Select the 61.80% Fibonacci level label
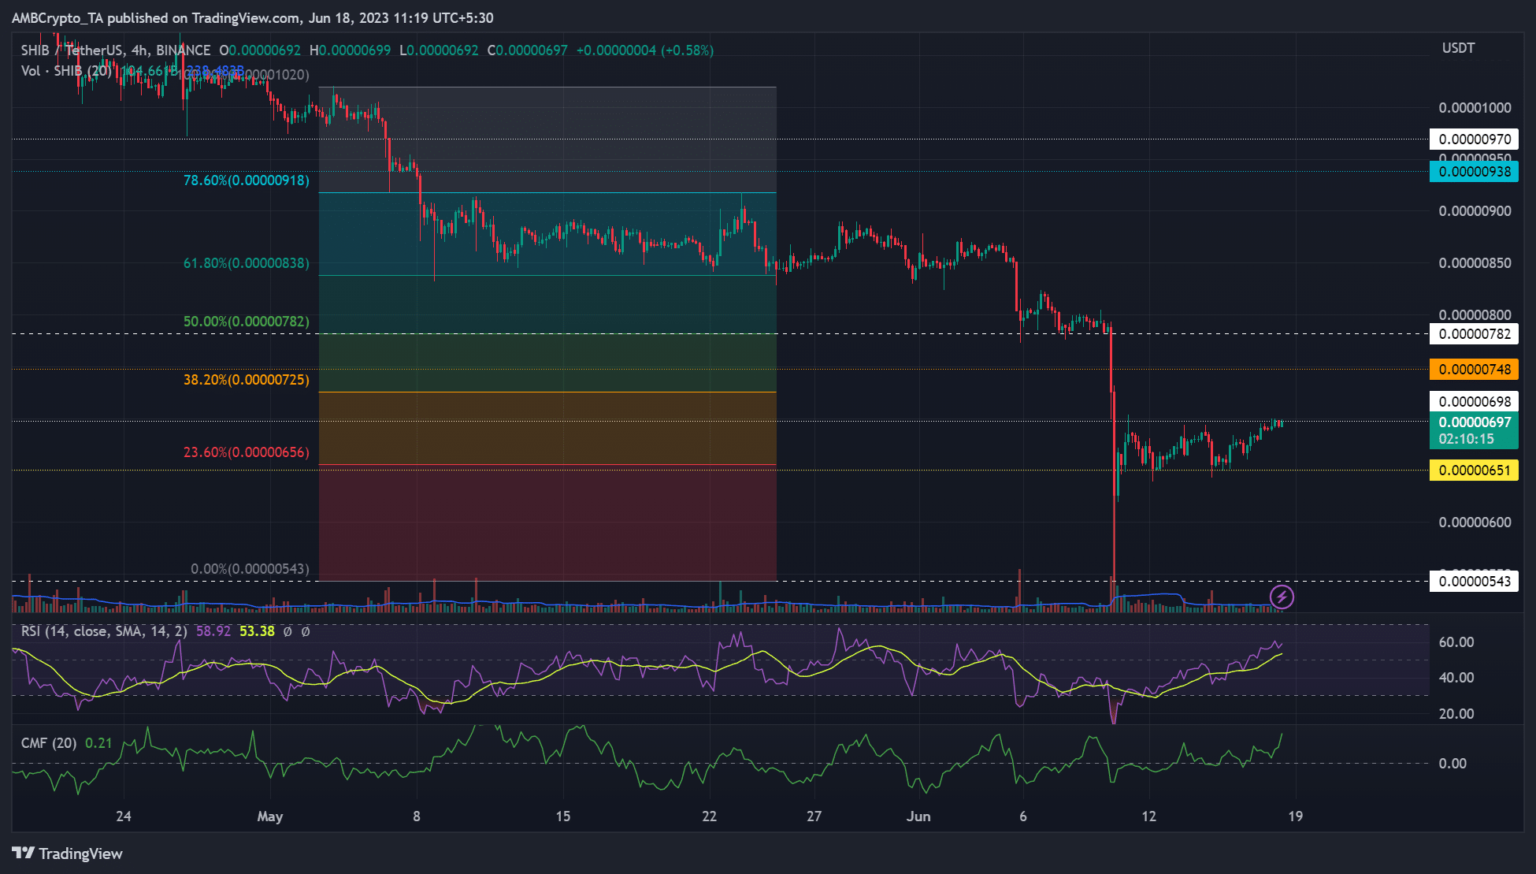Image resolution: width=1536 pixels, height=874 pixels. point(246,263)
